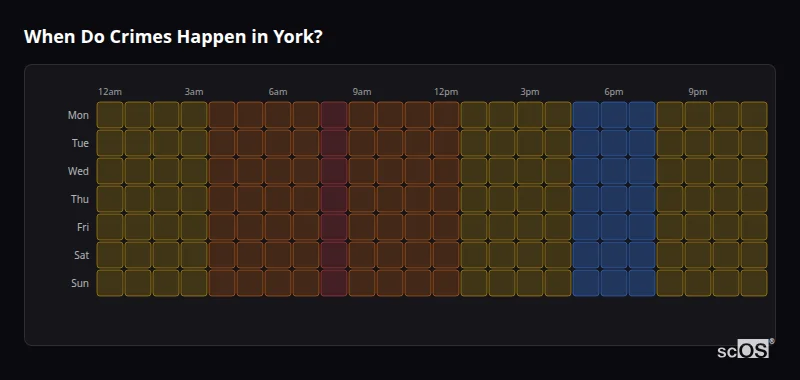Click the scOS logo
The image size is (800, 380).
pyautogui.click(x=745, y=349)
